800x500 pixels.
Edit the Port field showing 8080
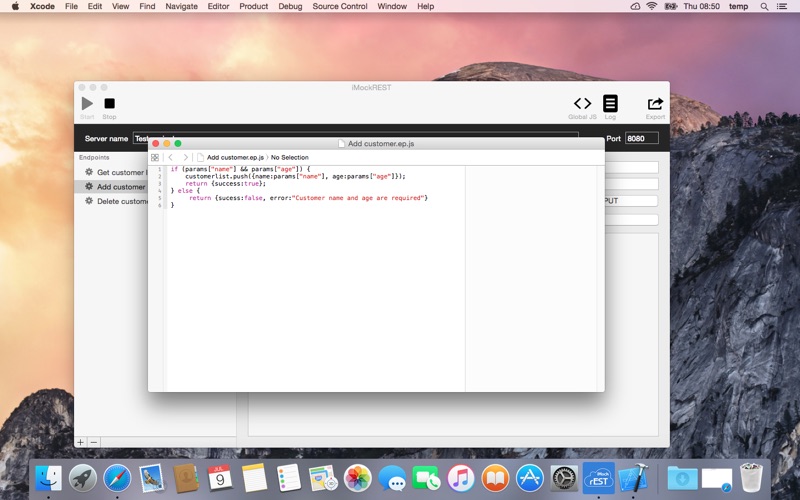click(641, 138)
